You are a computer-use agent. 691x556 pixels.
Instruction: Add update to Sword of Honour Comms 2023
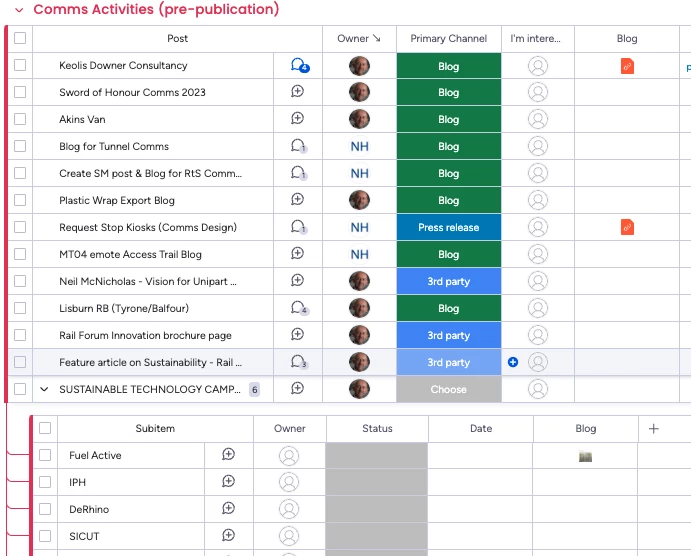[297, 92]
